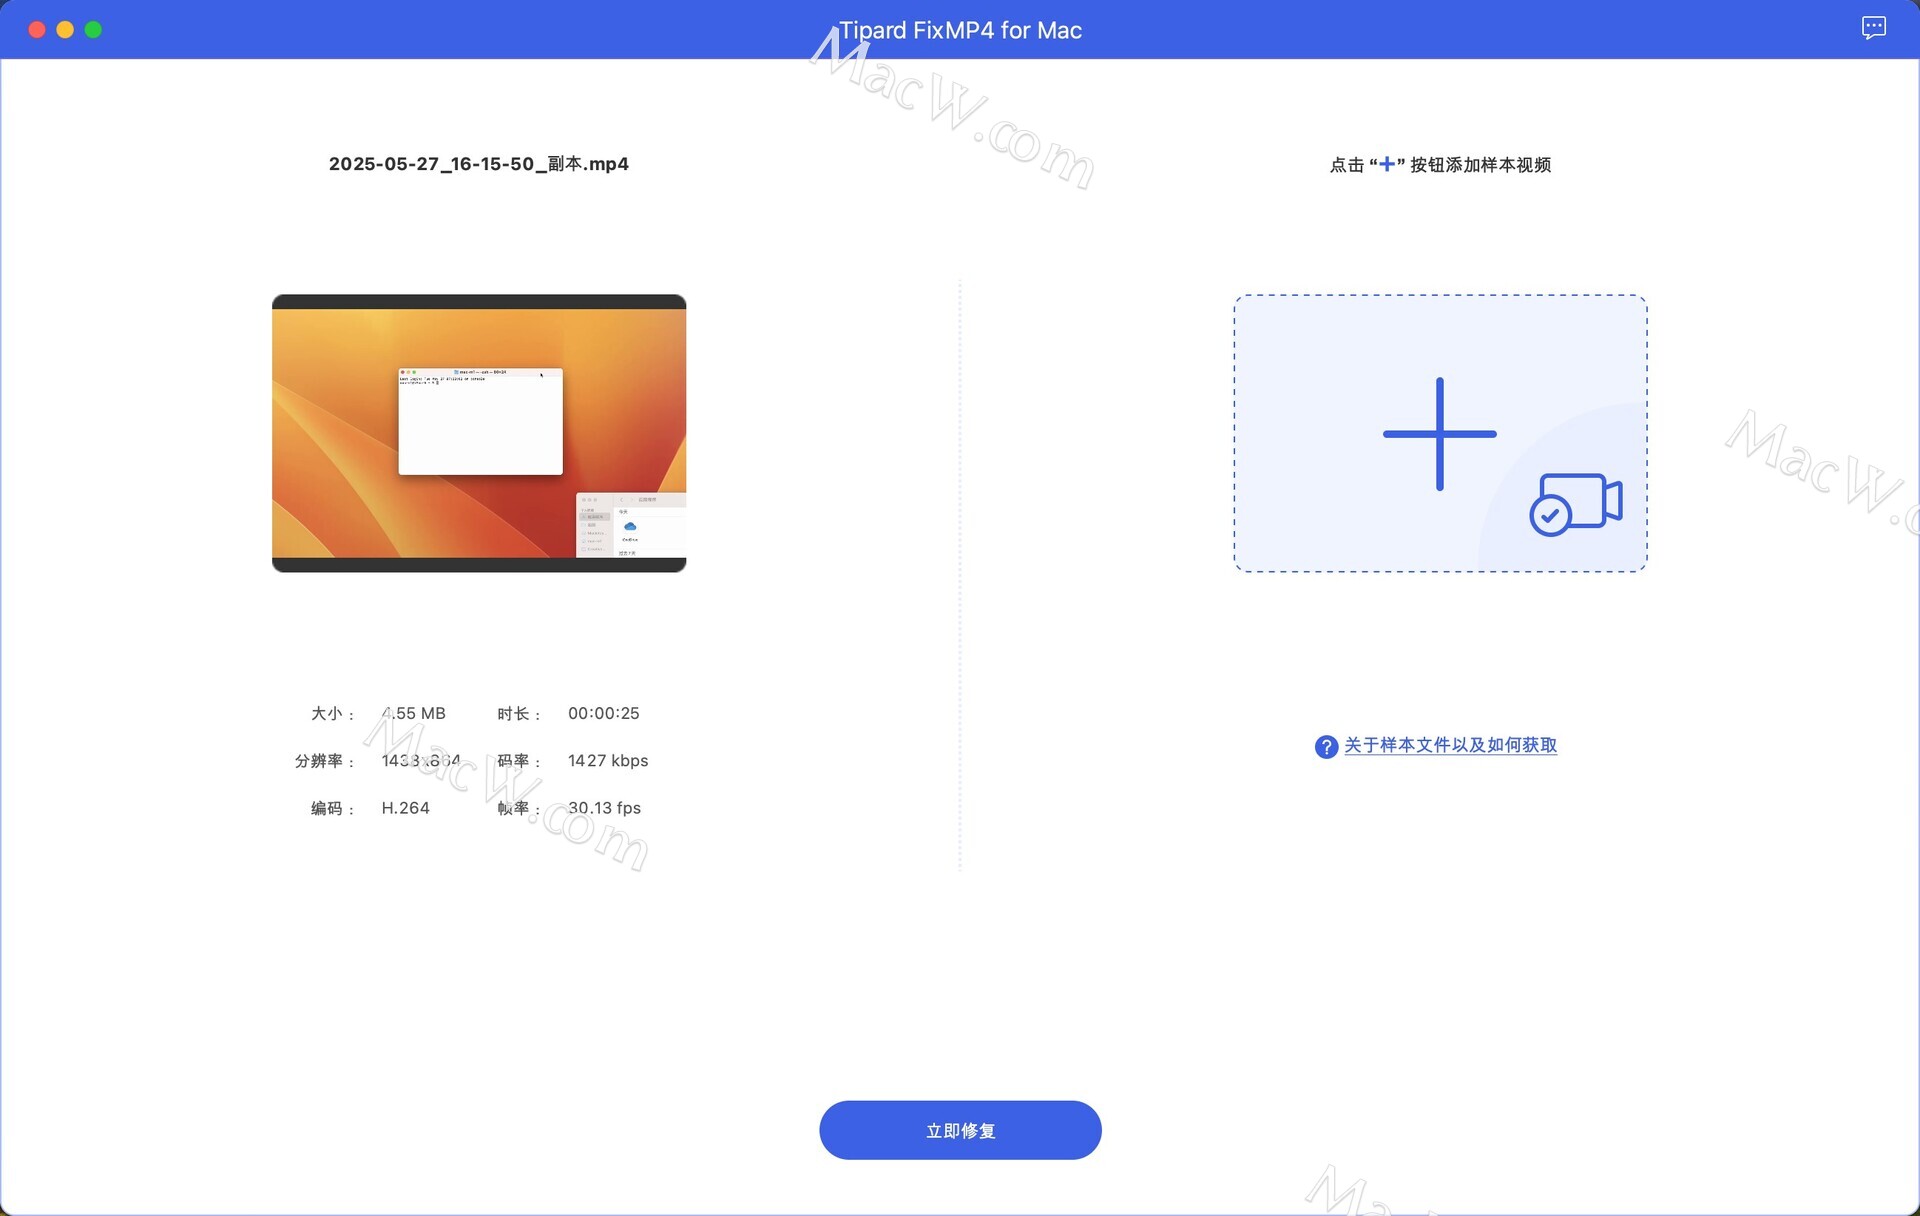Click the 时长 label
1920x1216 pixels.
click(x=519, y=714)
